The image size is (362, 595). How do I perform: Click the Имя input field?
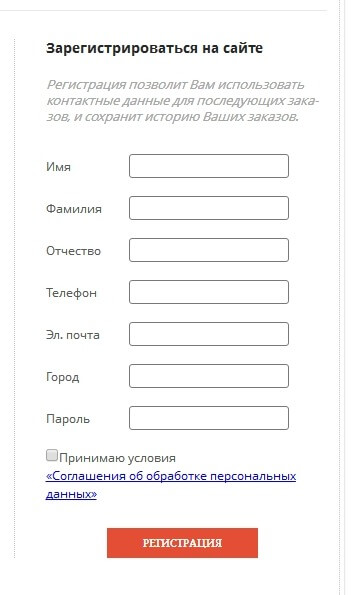[209, 166]
